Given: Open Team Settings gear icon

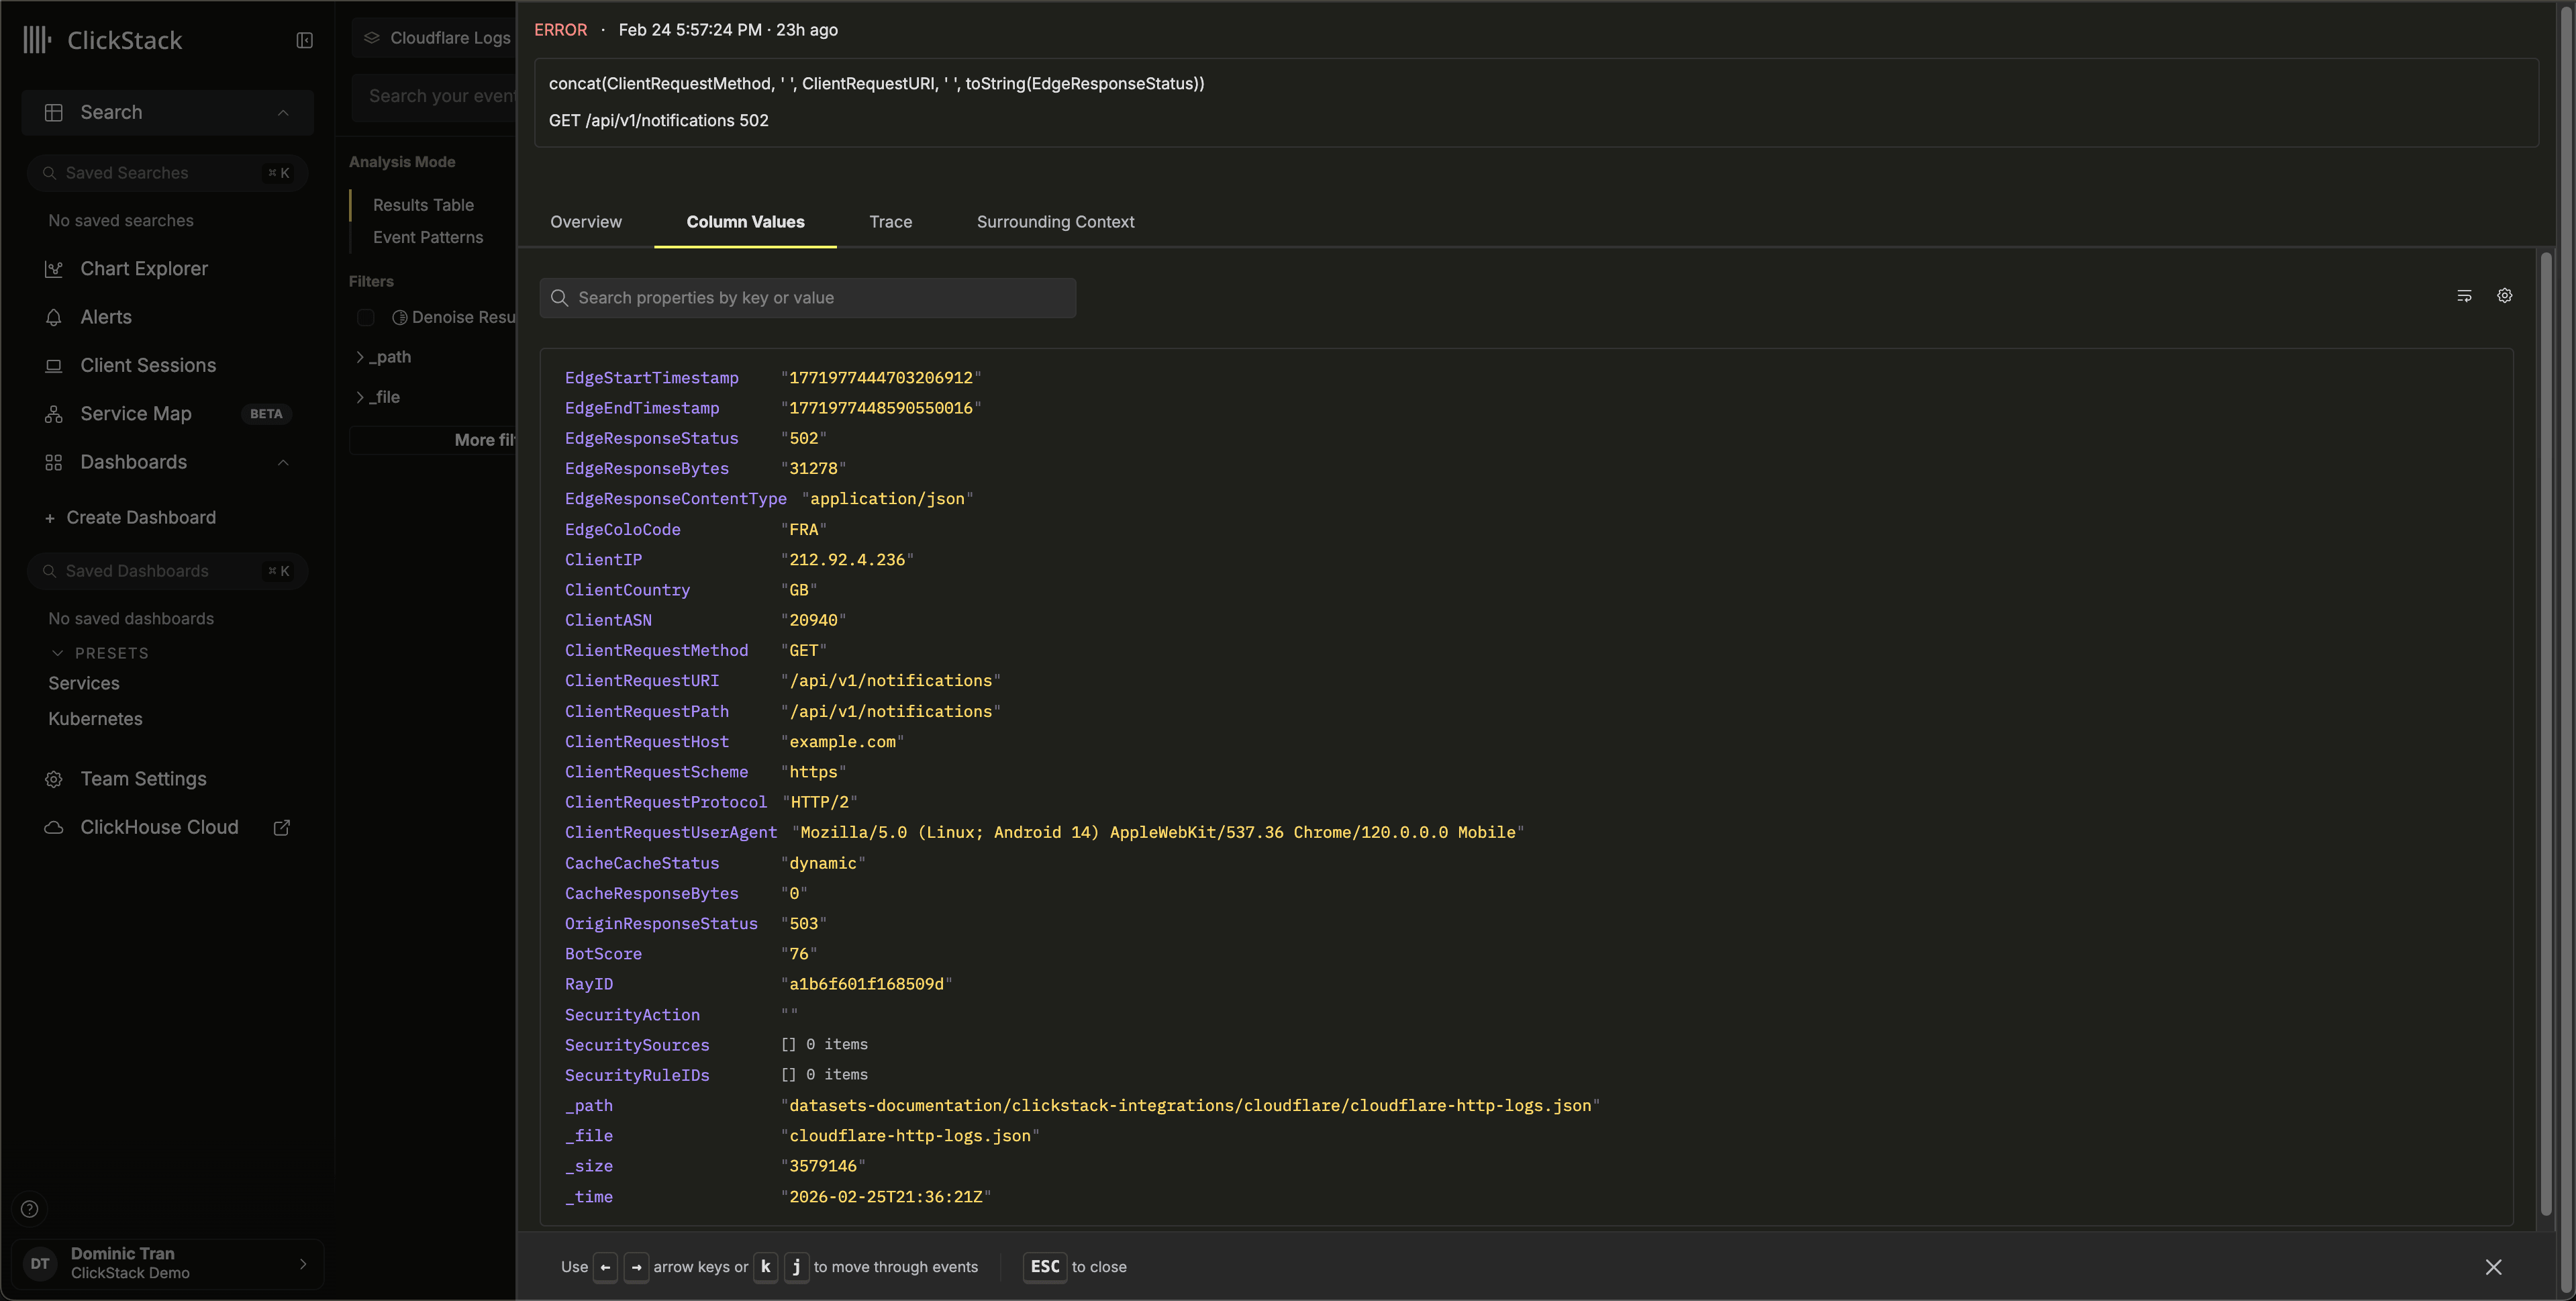Looking at the screenshot, I should click(54, 779).
